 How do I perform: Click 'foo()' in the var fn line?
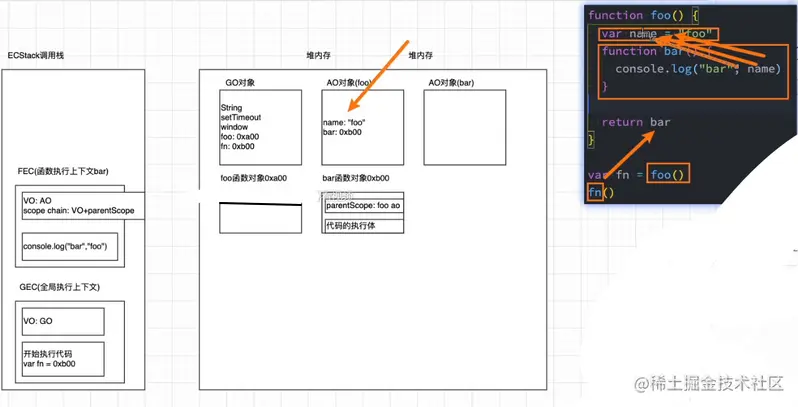pos(668,175)
